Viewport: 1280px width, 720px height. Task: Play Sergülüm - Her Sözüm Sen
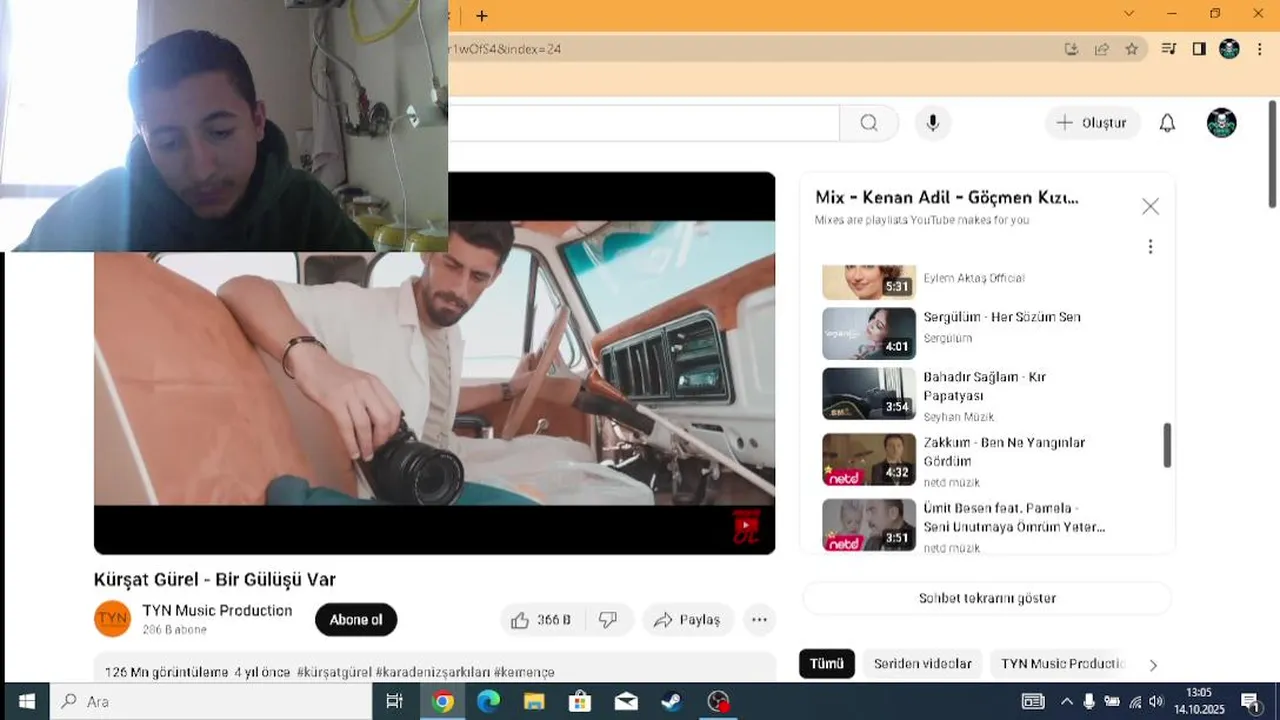click(x=1002, y=317)
